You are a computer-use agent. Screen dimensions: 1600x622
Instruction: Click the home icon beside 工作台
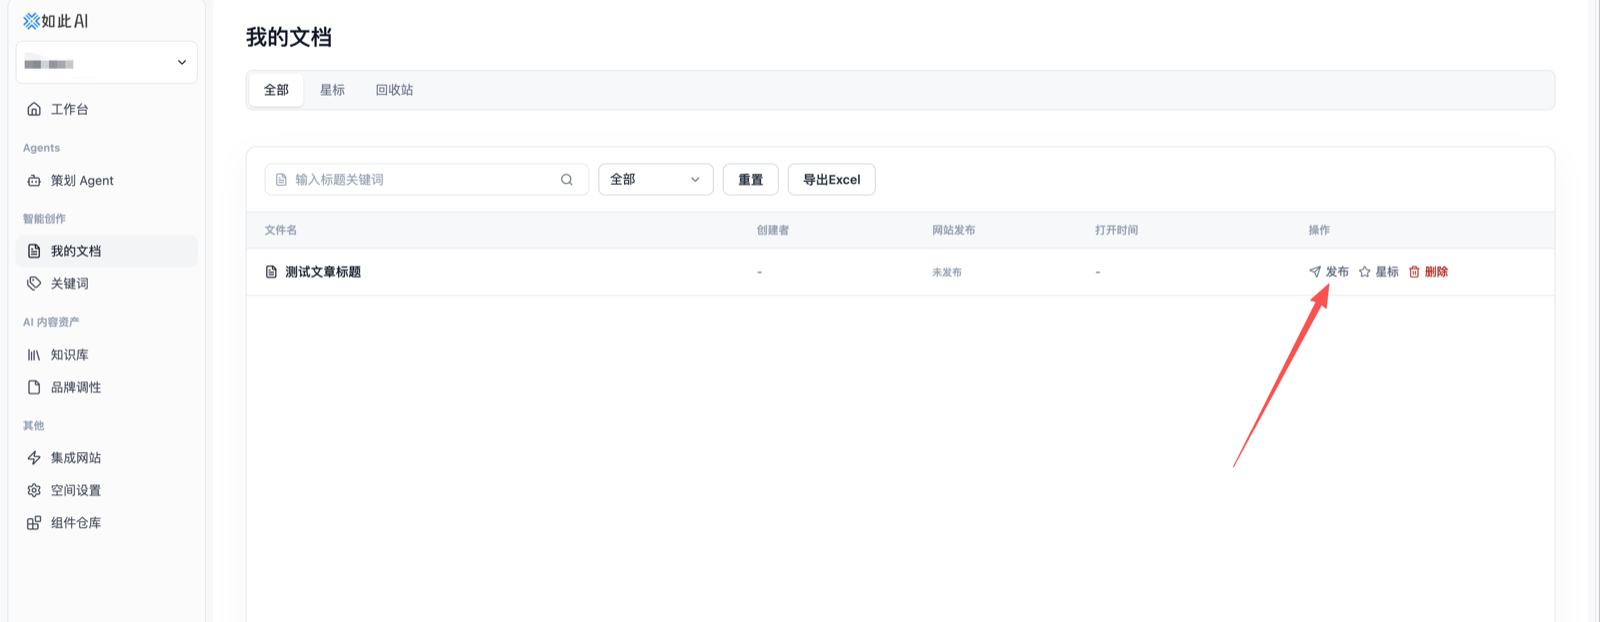click(34, 109)
